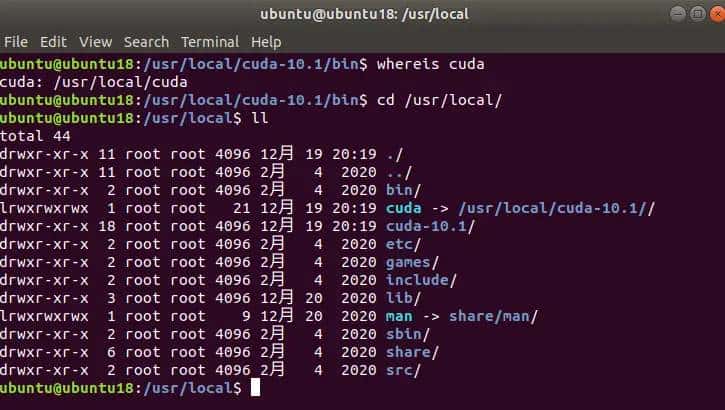Click the 'cuda: /usr/local/cuda' output line

(93, 82)
